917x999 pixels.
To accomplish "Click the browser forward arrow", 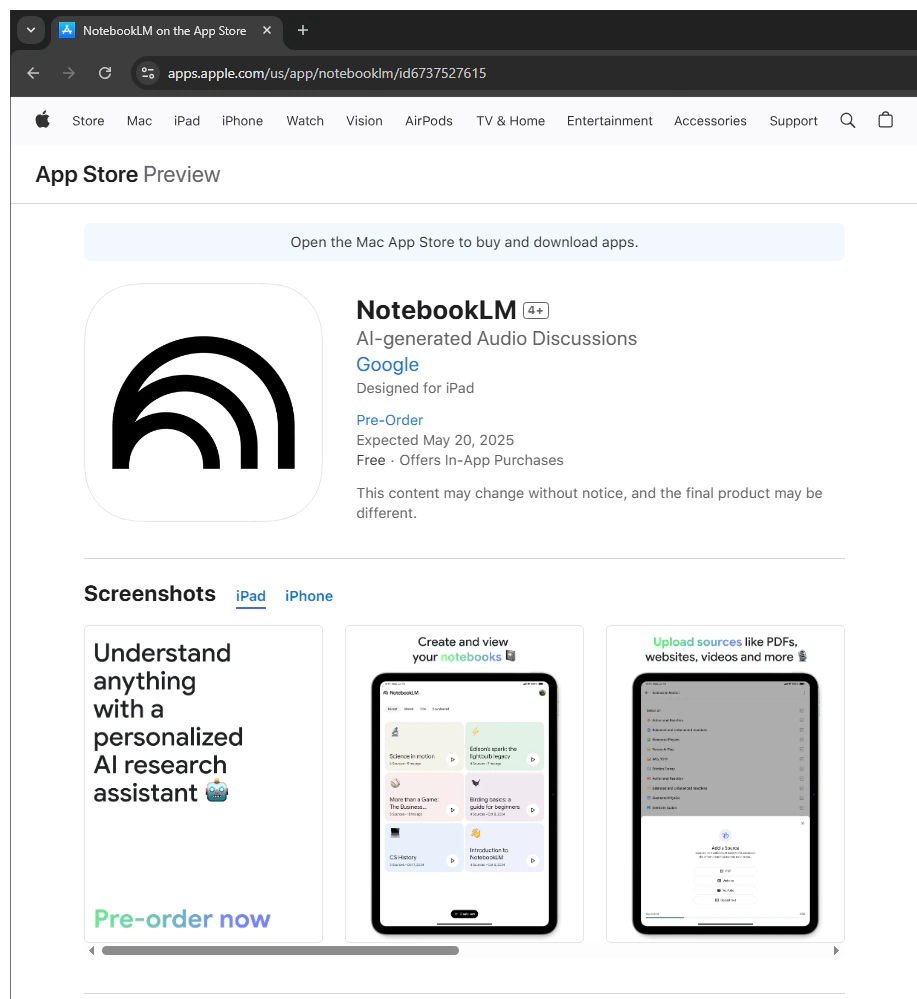I will click(69, 73).
